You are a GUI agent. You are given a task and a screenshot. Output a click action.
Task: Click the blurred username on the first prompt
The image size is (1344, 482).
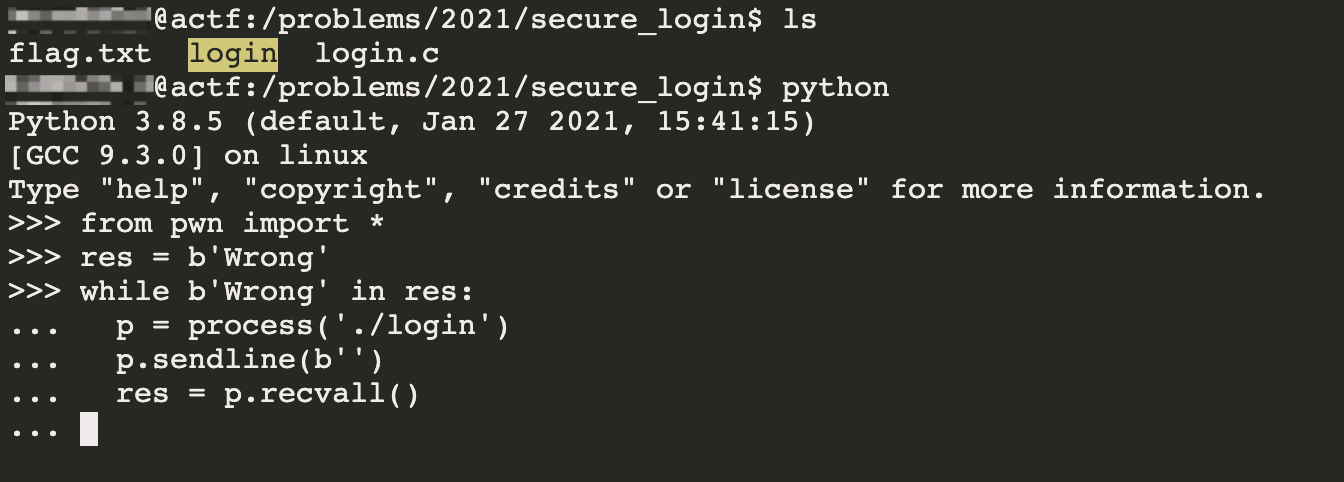[x=80, y=18]
